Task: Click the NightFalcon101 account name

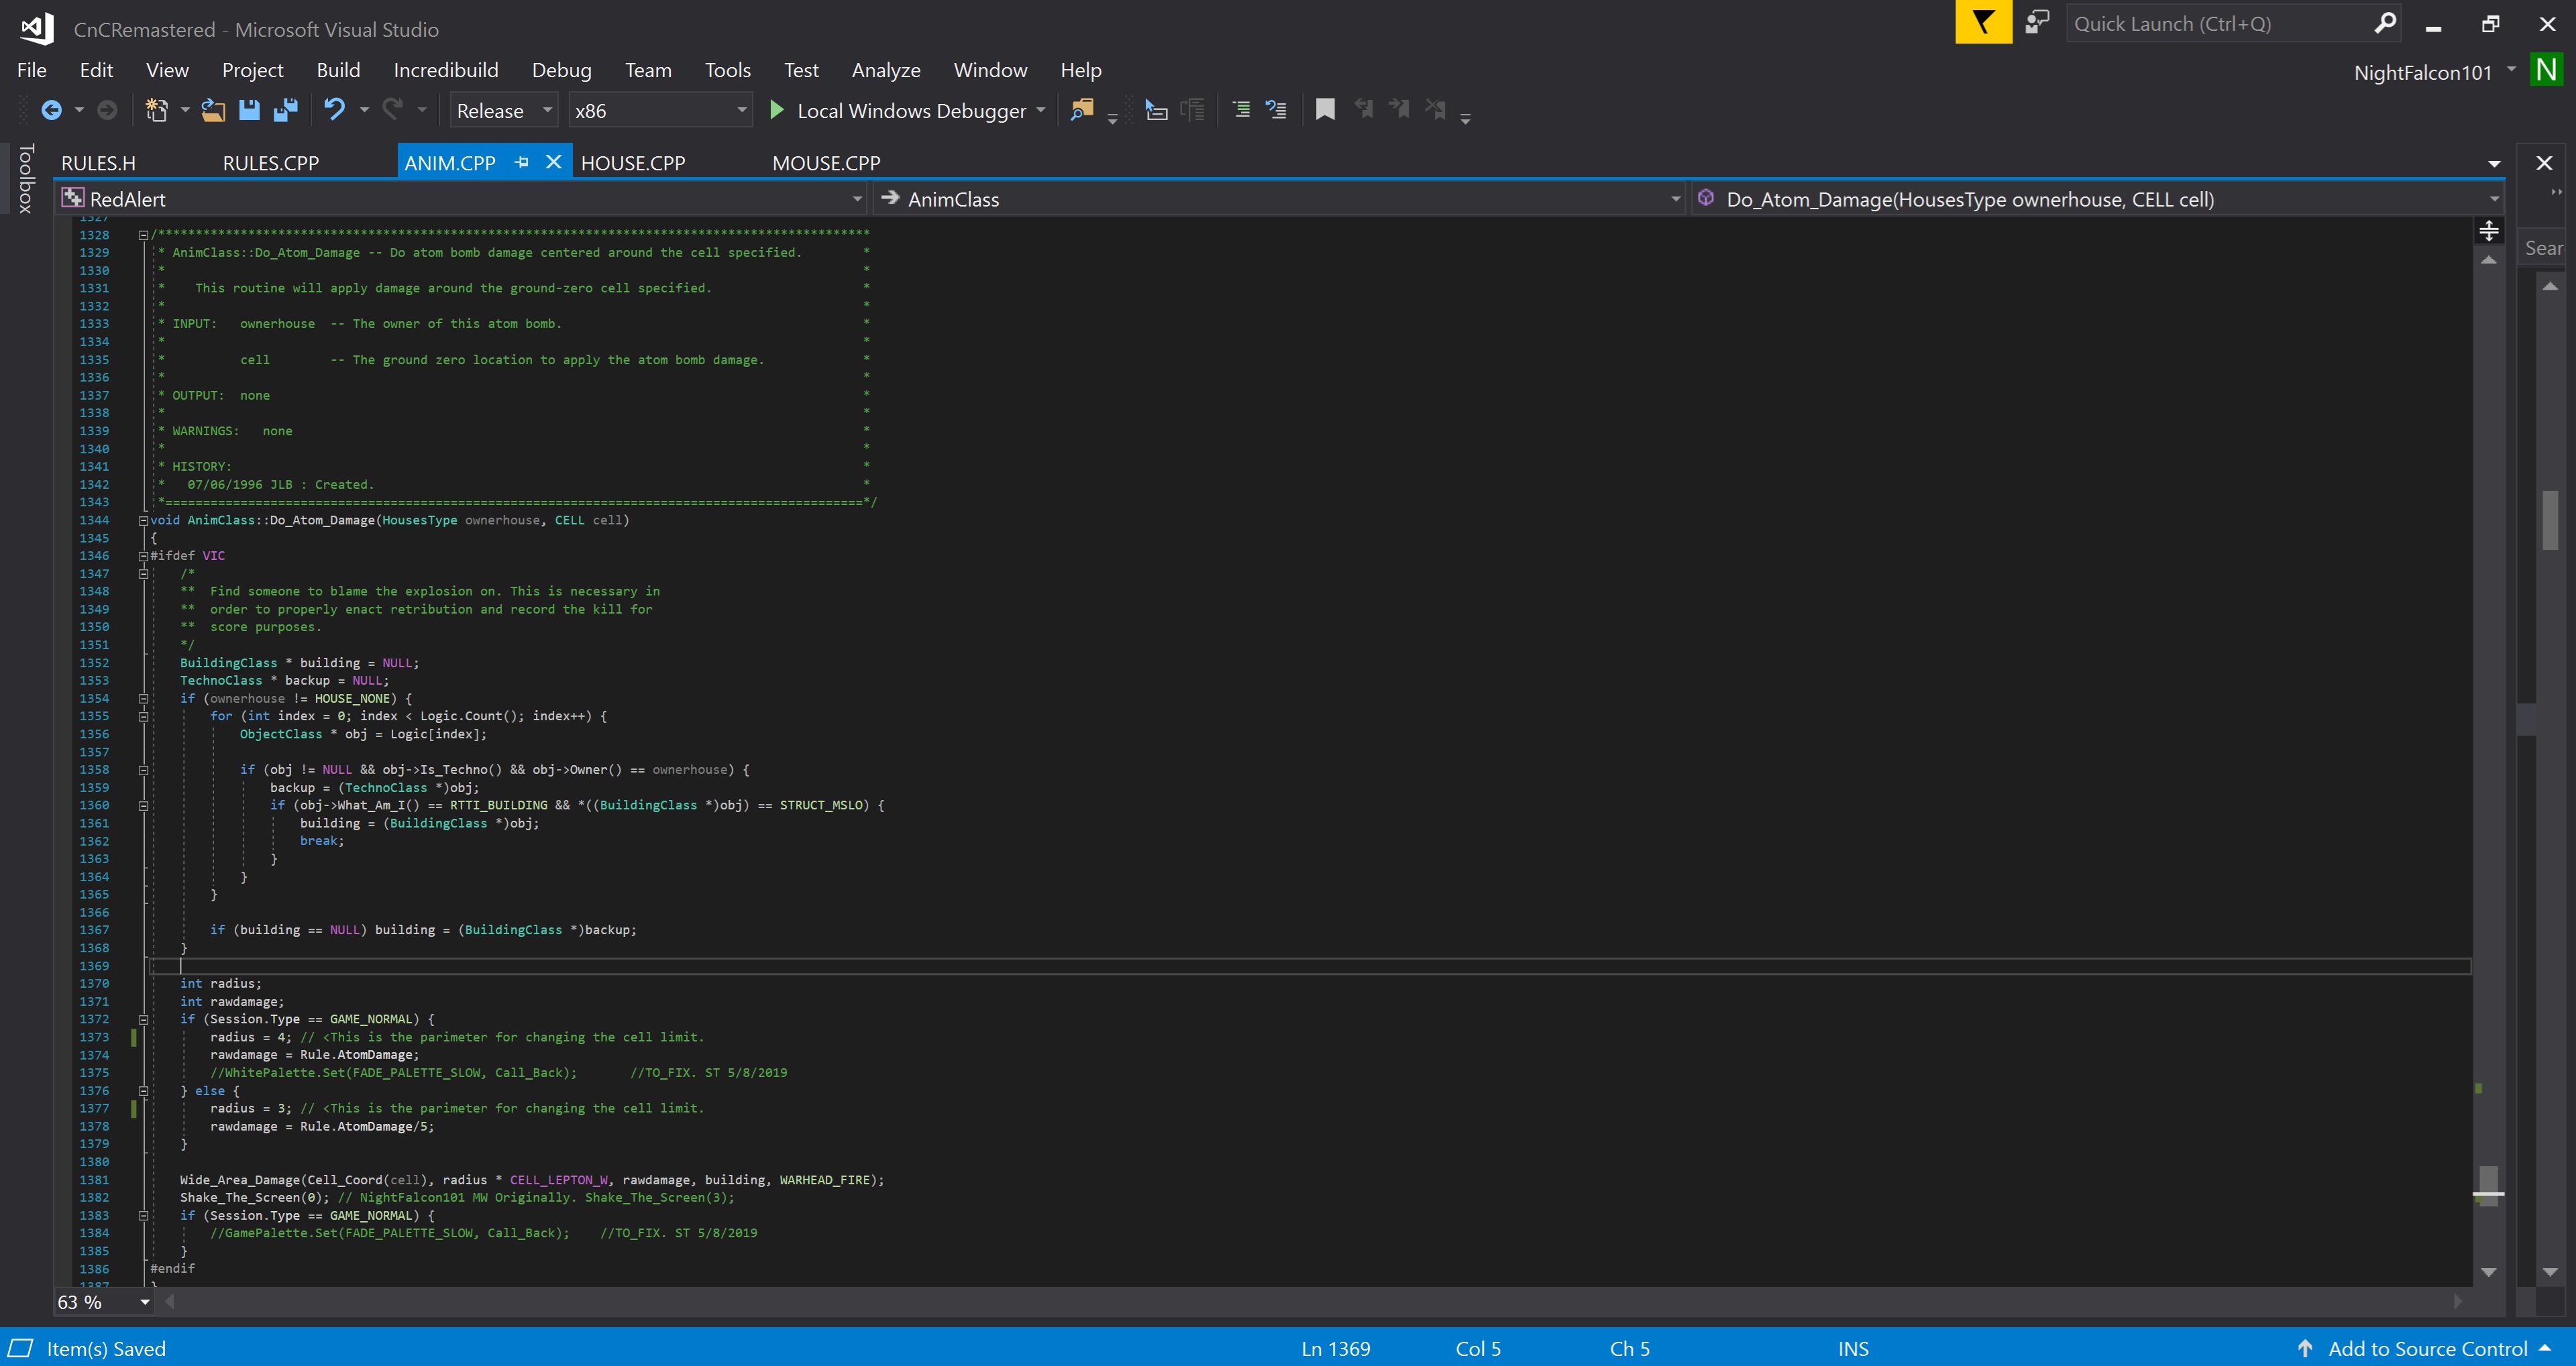Action: [x=2422, y=72]
